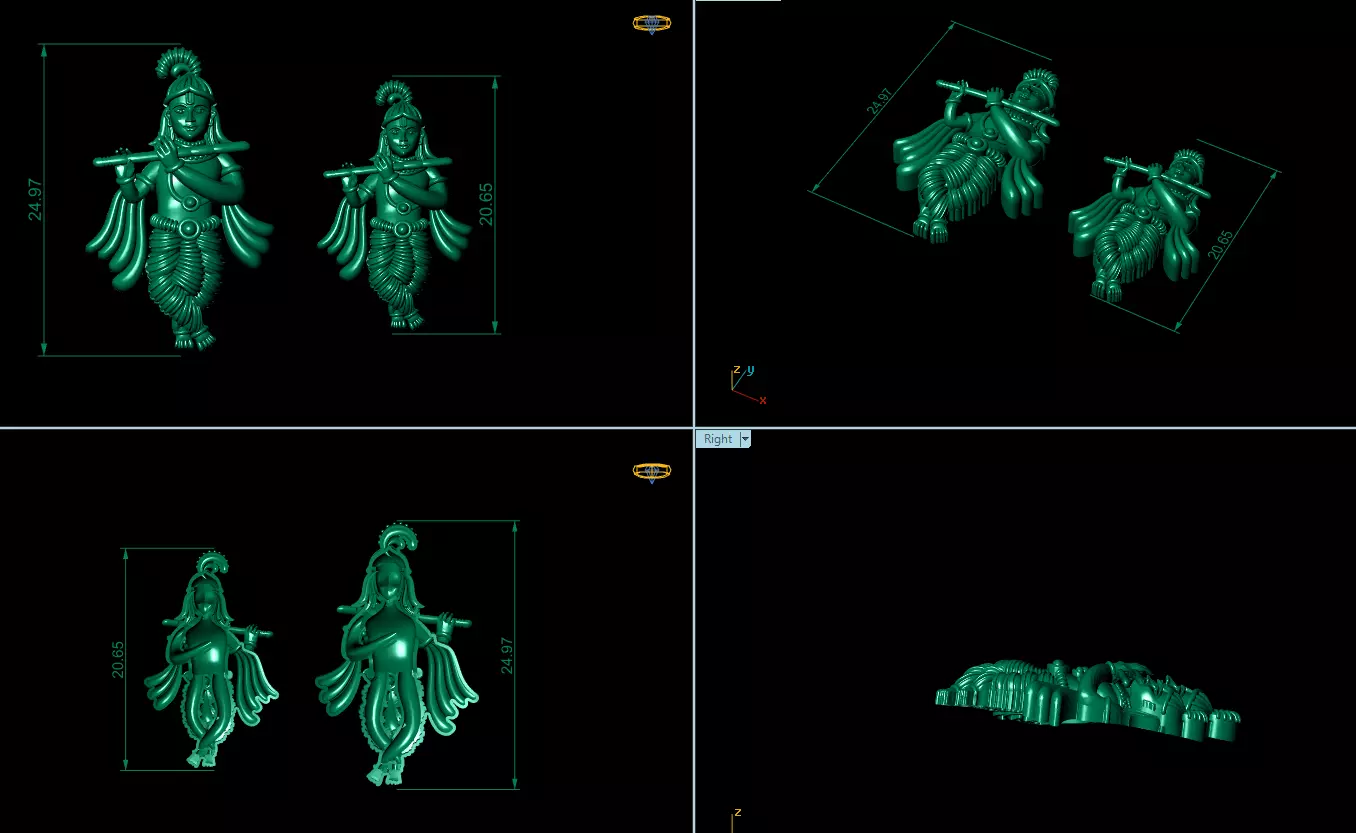
Task: Select the 20.65 dimension text in front view
Action: tap(486, 203)
